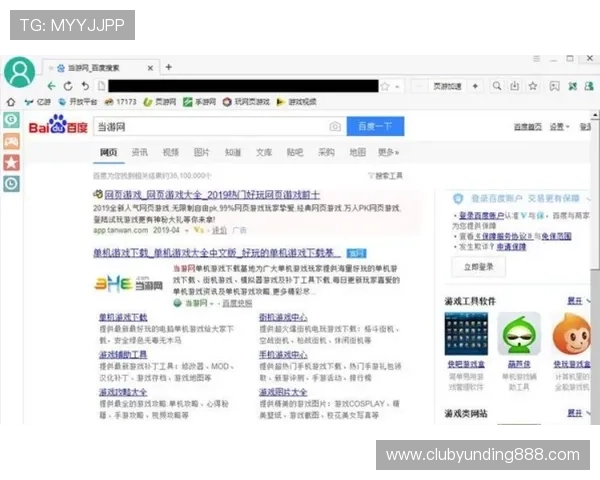Open the red star sidebar icon
Image resolution: width=600 pixels, height=480 pixels.
point(11,163)
